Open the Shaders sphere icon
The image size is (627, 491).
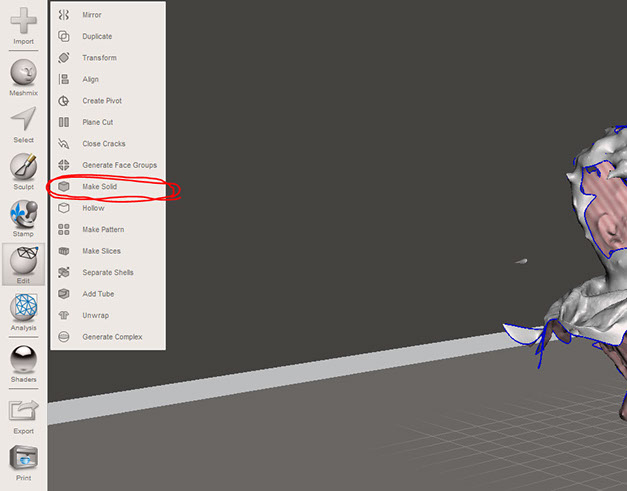pos(24,359)
